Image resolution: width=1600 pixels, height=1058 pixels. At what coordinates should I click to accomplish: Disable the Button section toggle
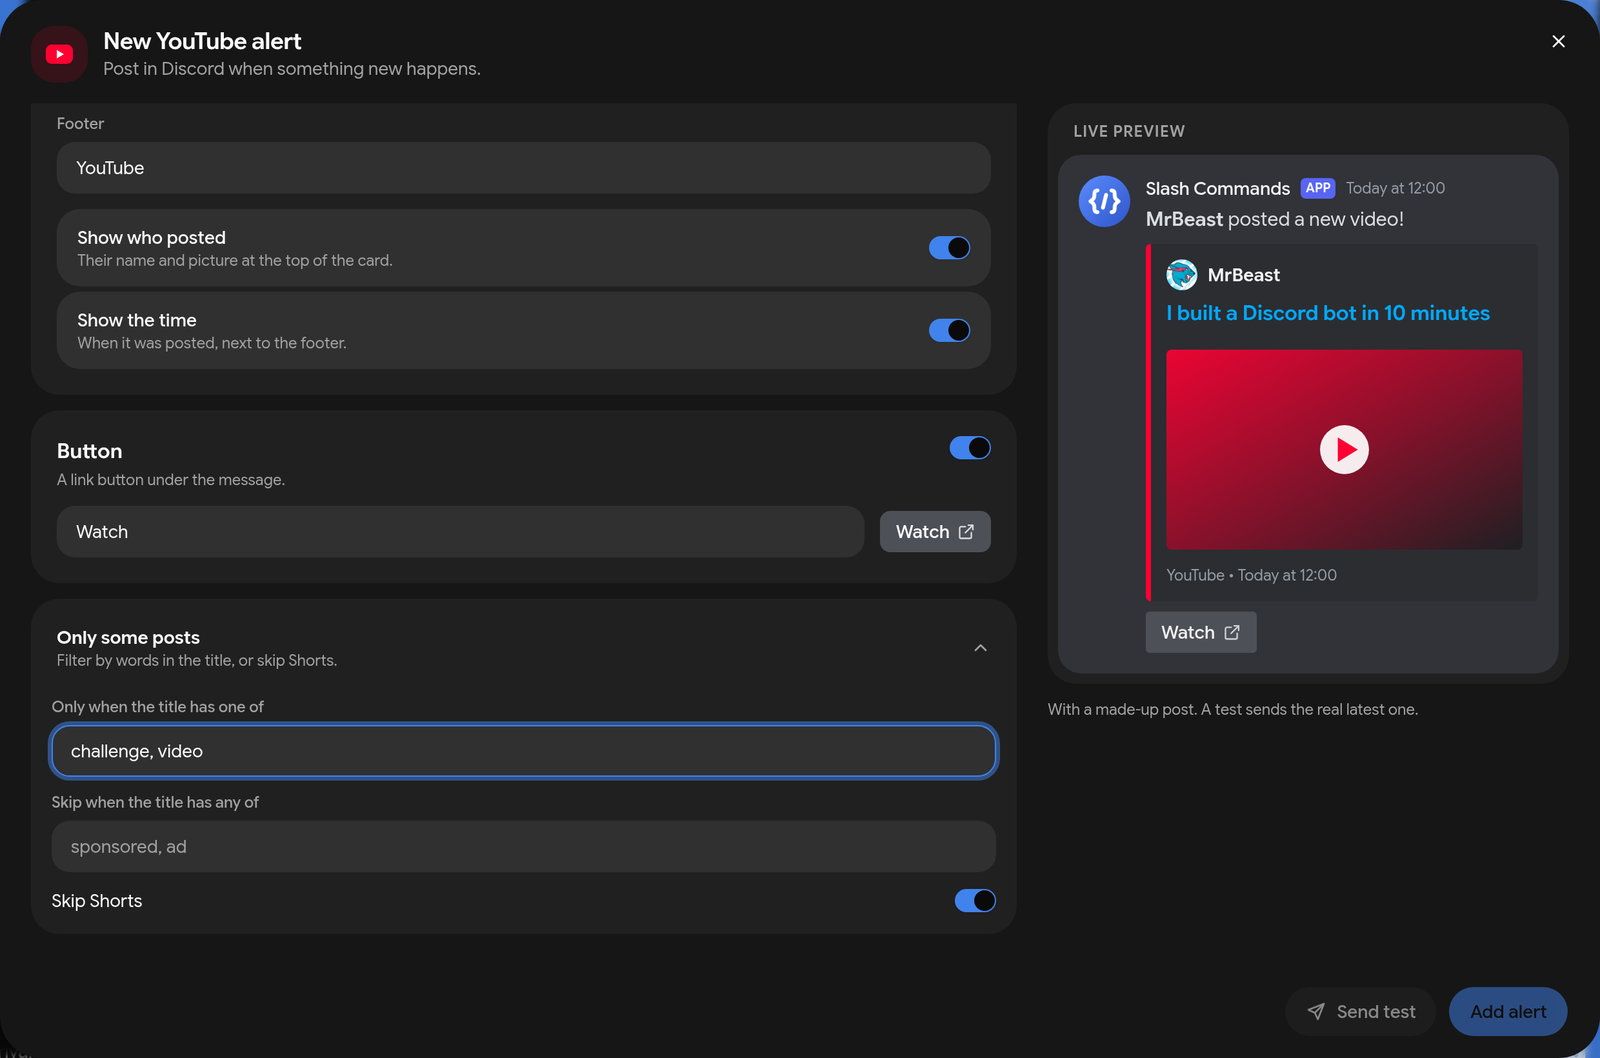(x=970, y=448)
